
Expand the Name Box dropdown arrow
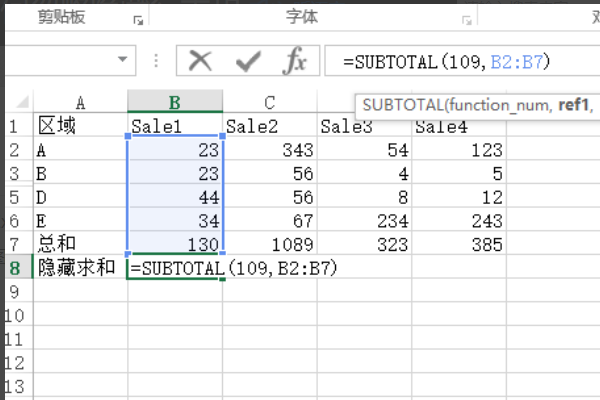pyautogui.click(x=123, y=60)
